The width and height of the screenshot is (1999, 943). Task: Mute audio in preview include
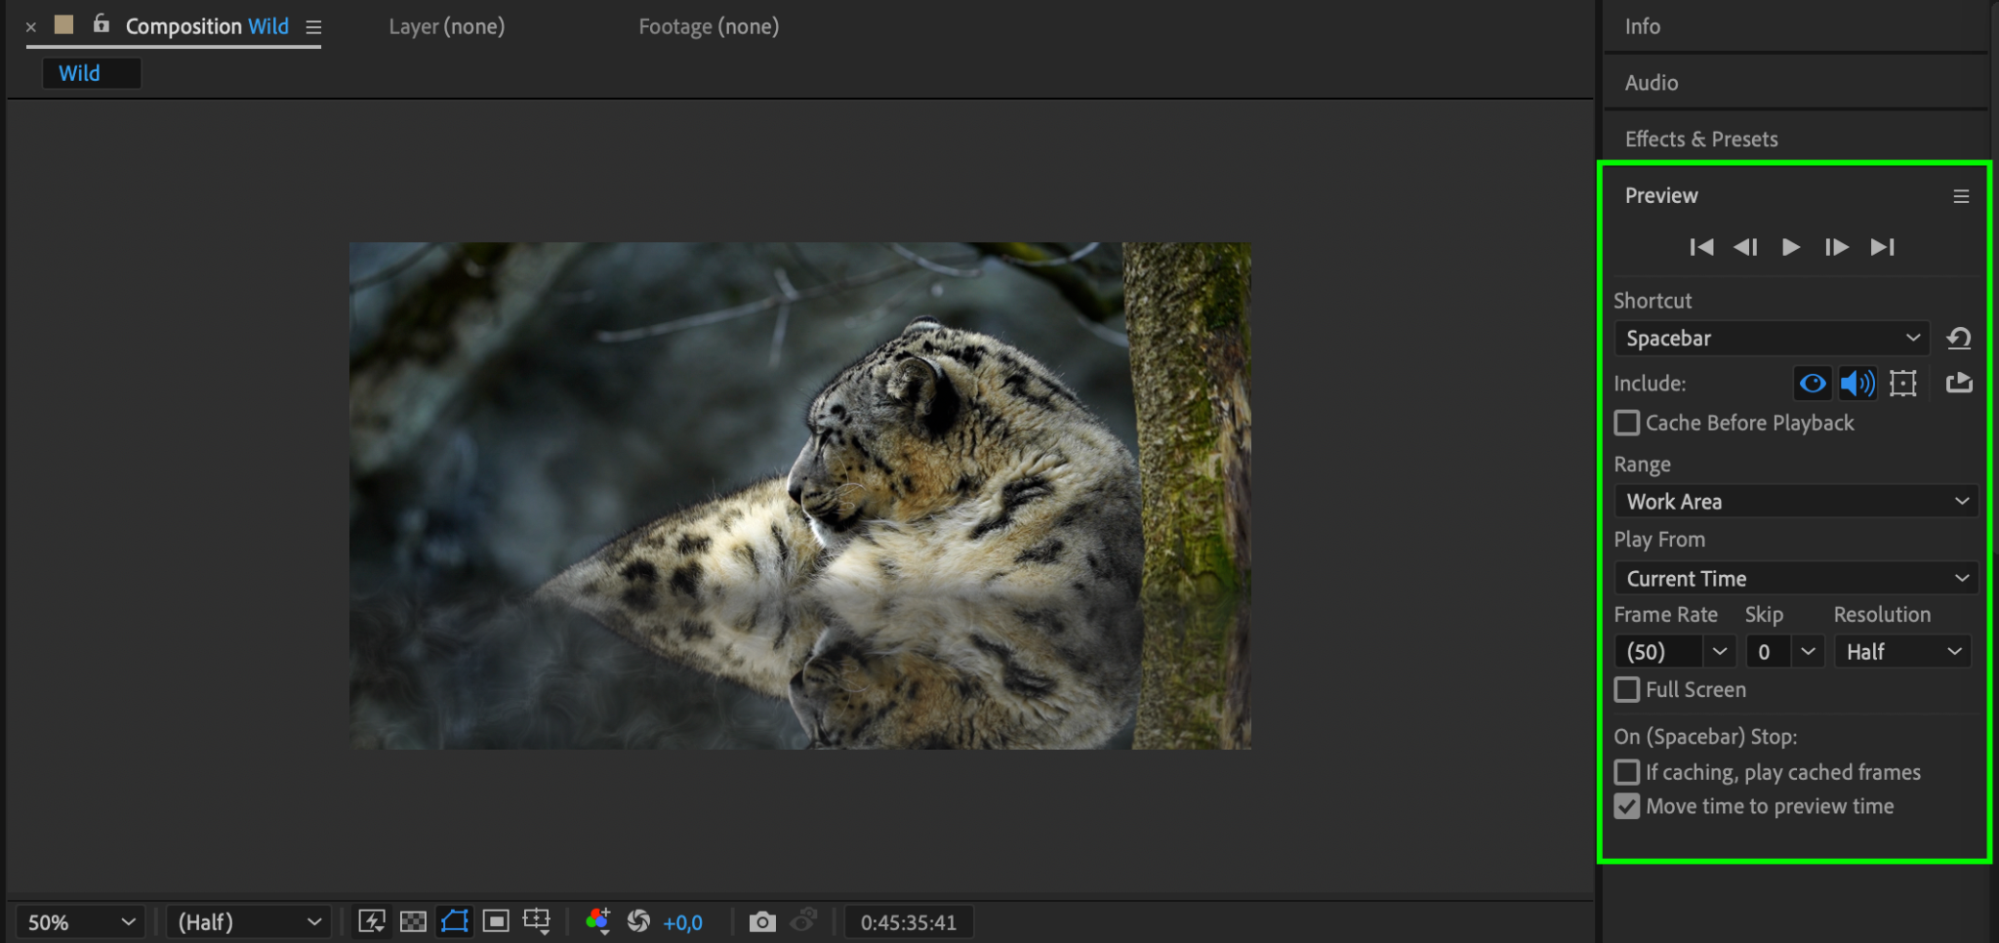pos(1857,383)
